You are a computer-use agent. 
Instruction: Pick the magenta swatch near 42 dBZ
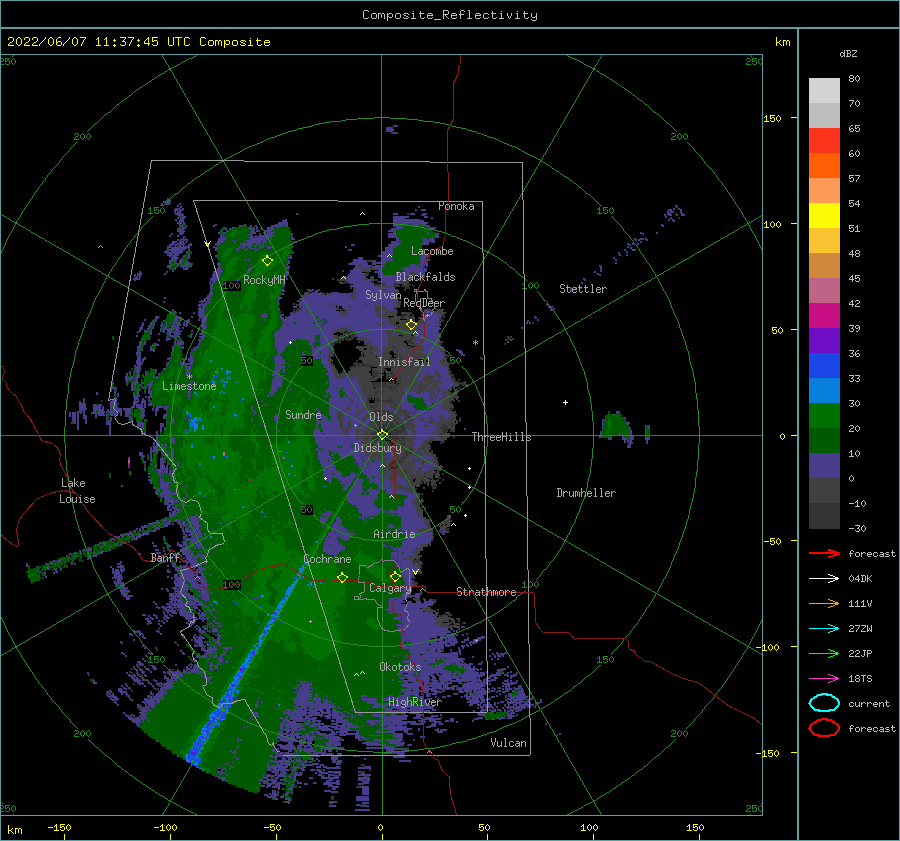click(x=824, y=315)
